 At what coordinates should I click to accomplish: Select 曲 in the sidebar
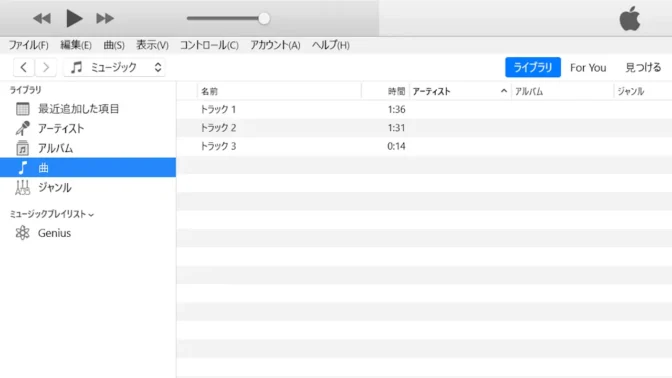(88, 167)
